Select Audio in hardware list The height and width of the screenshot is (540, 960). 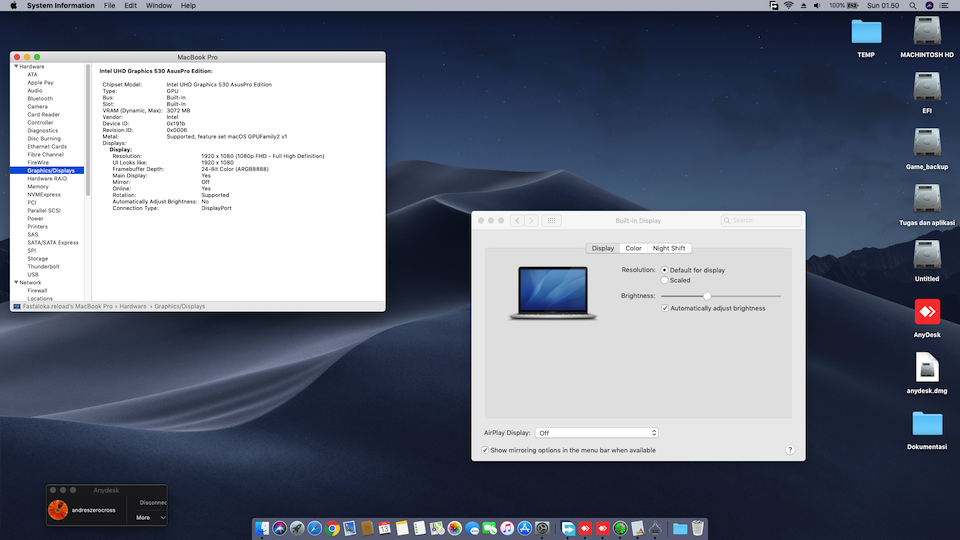pyautogui.click(x=34, y=91)
